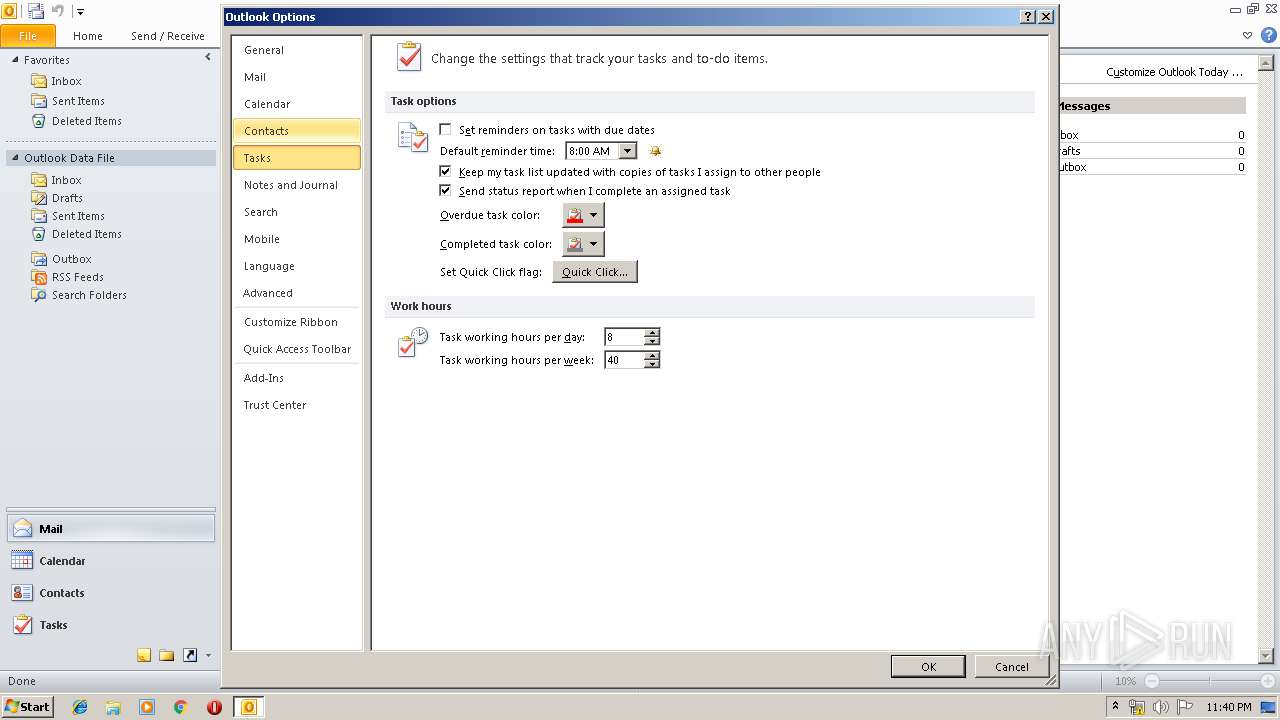Open navigation pane configure buttons arrow
The height and width of the screenshot is (720, 1280).
coord(208,656)
